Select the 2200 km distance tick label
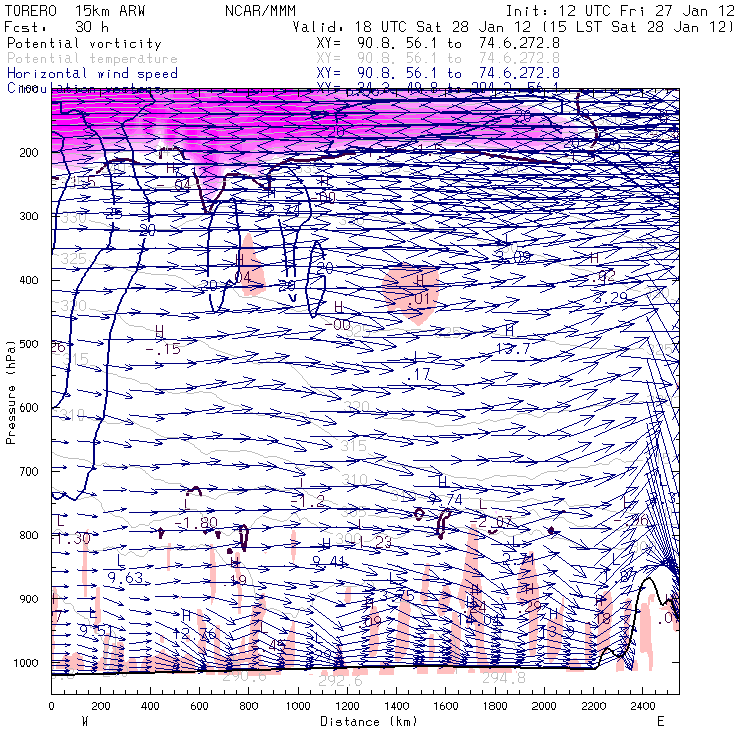 (x=594, y=706)
